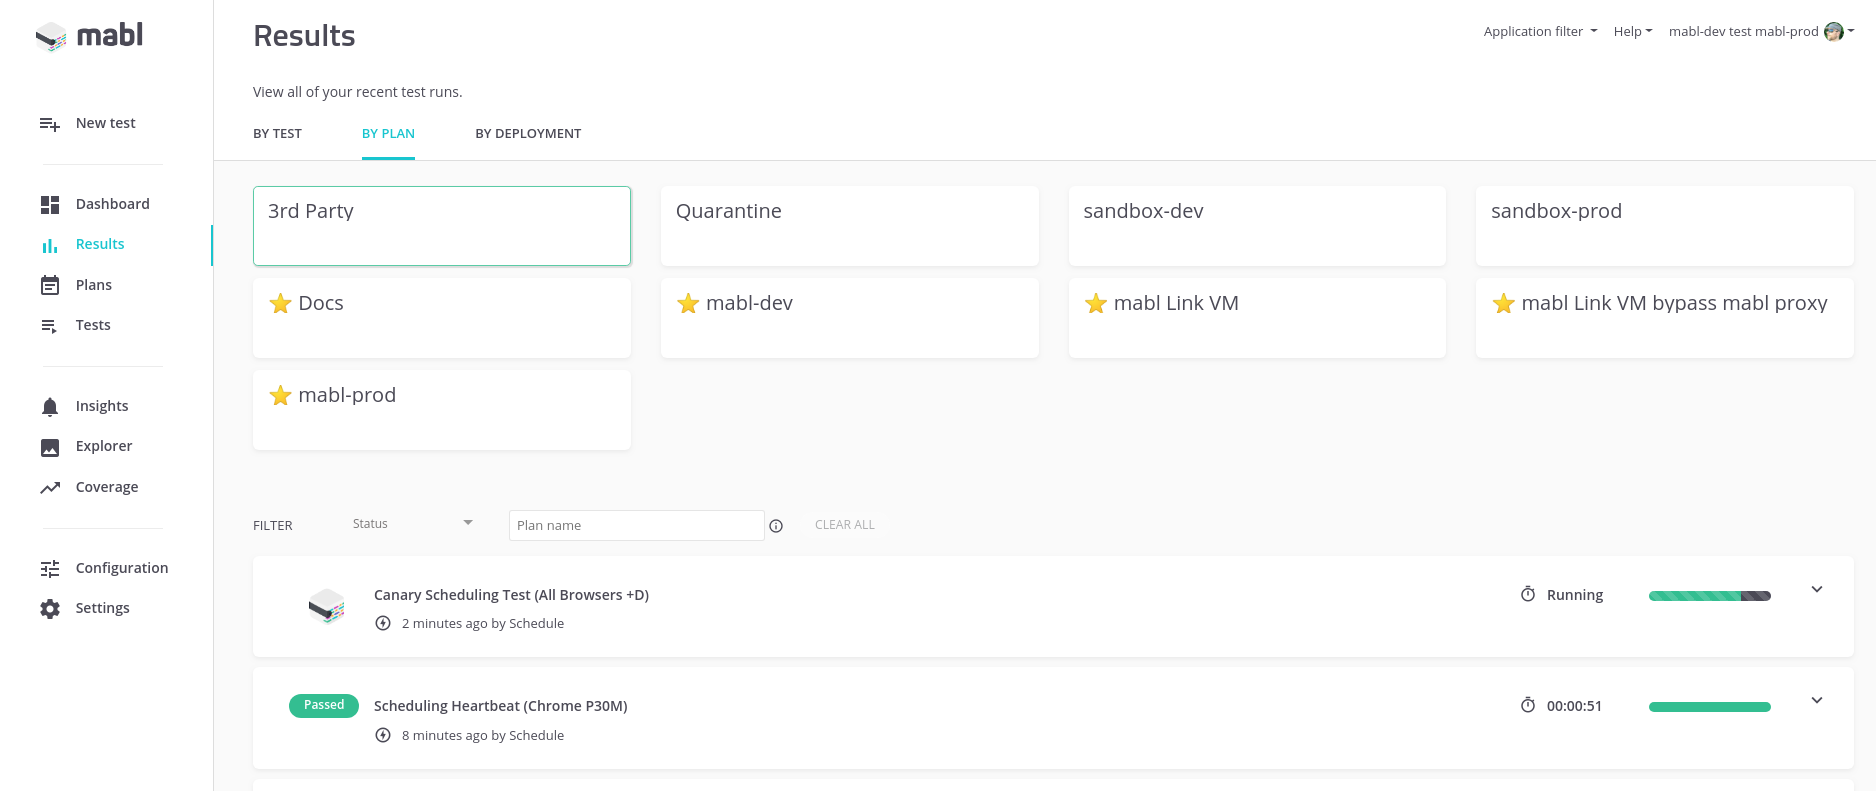Open the mabl-dev test mabl-prod account menu
This screenshot has width=1876, height=791.
[1762, 32]
